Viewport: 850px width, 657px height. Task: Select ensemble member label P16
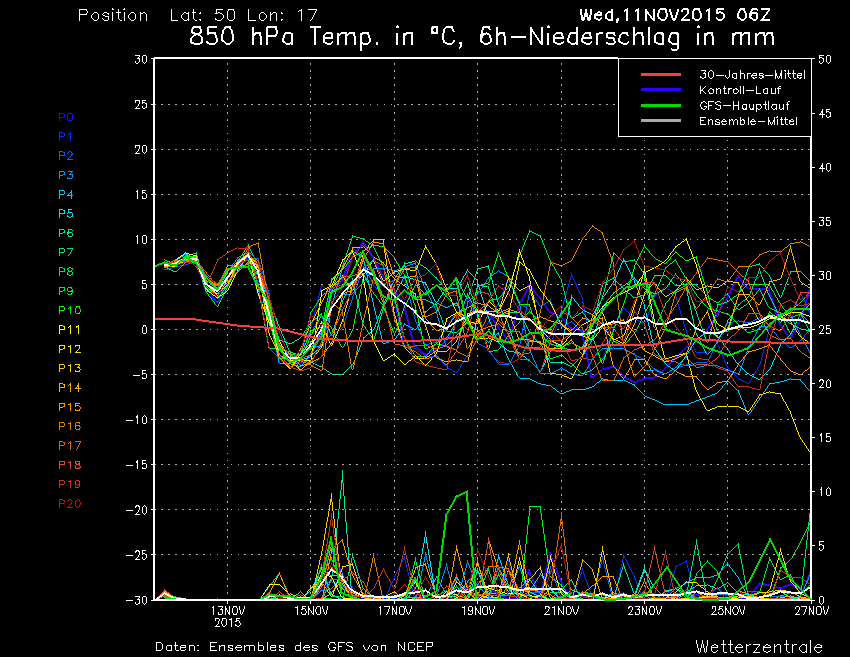69,426
